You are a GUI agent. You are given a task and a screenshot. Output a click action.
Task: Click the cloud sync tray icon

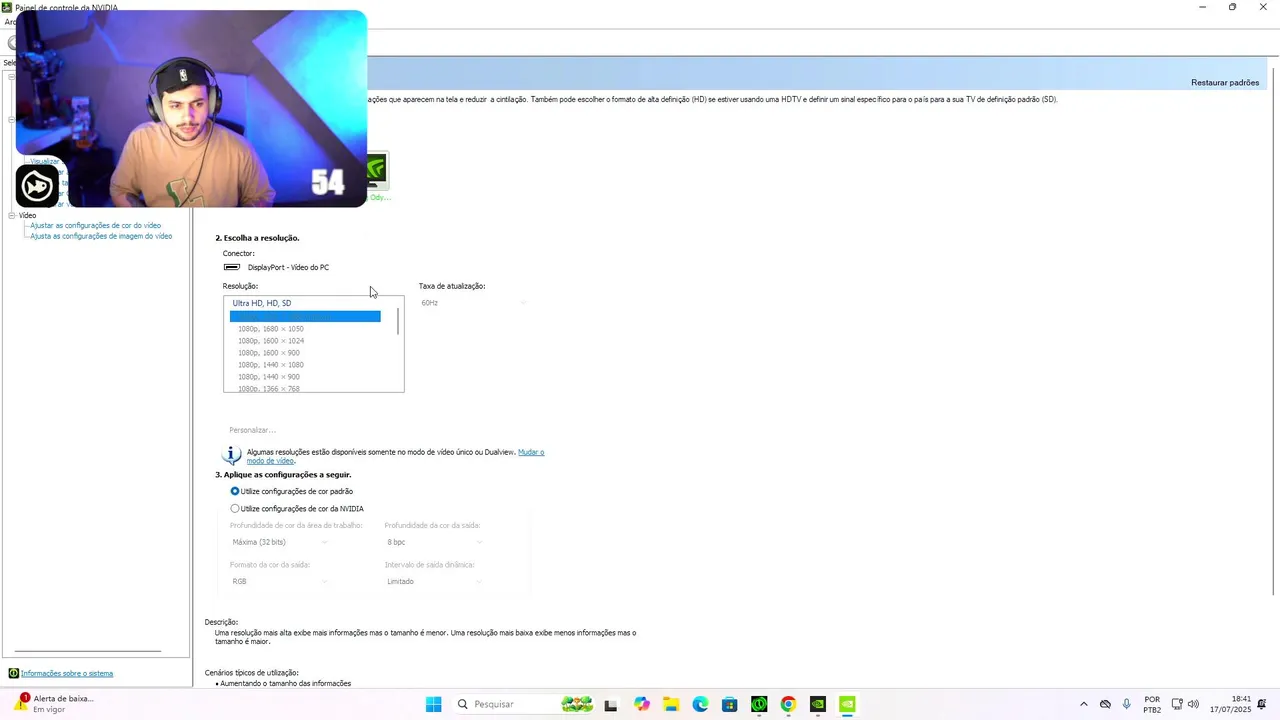pos(1105,704)
